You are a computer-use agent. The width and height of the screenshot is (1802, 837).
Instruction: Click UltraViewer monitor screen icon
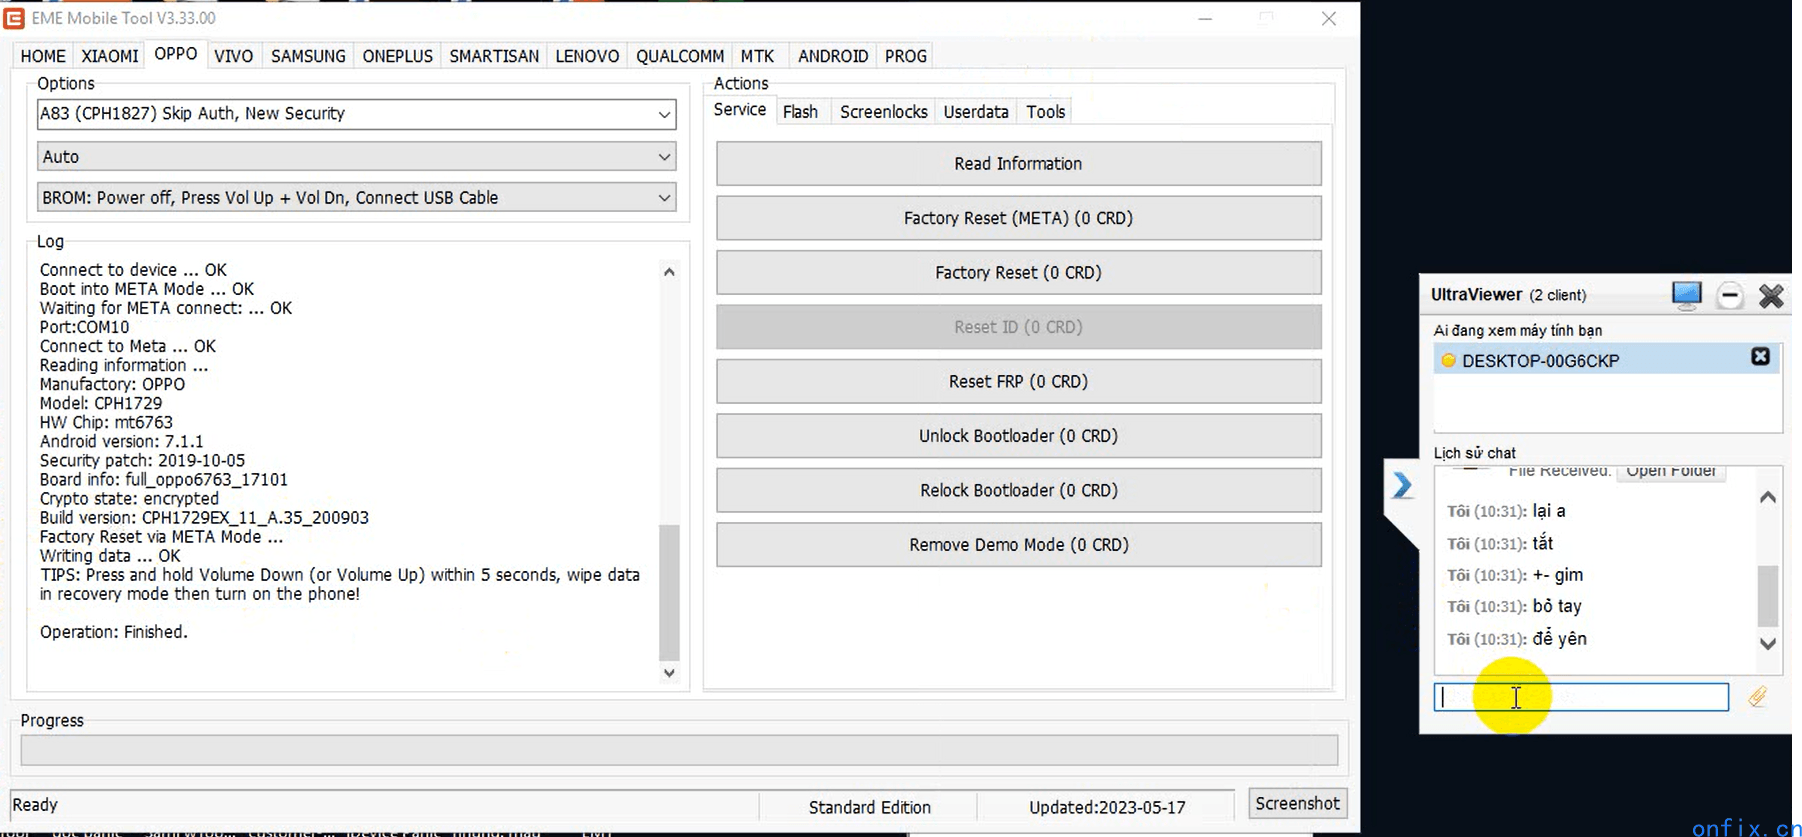[x=1686, y=295]
